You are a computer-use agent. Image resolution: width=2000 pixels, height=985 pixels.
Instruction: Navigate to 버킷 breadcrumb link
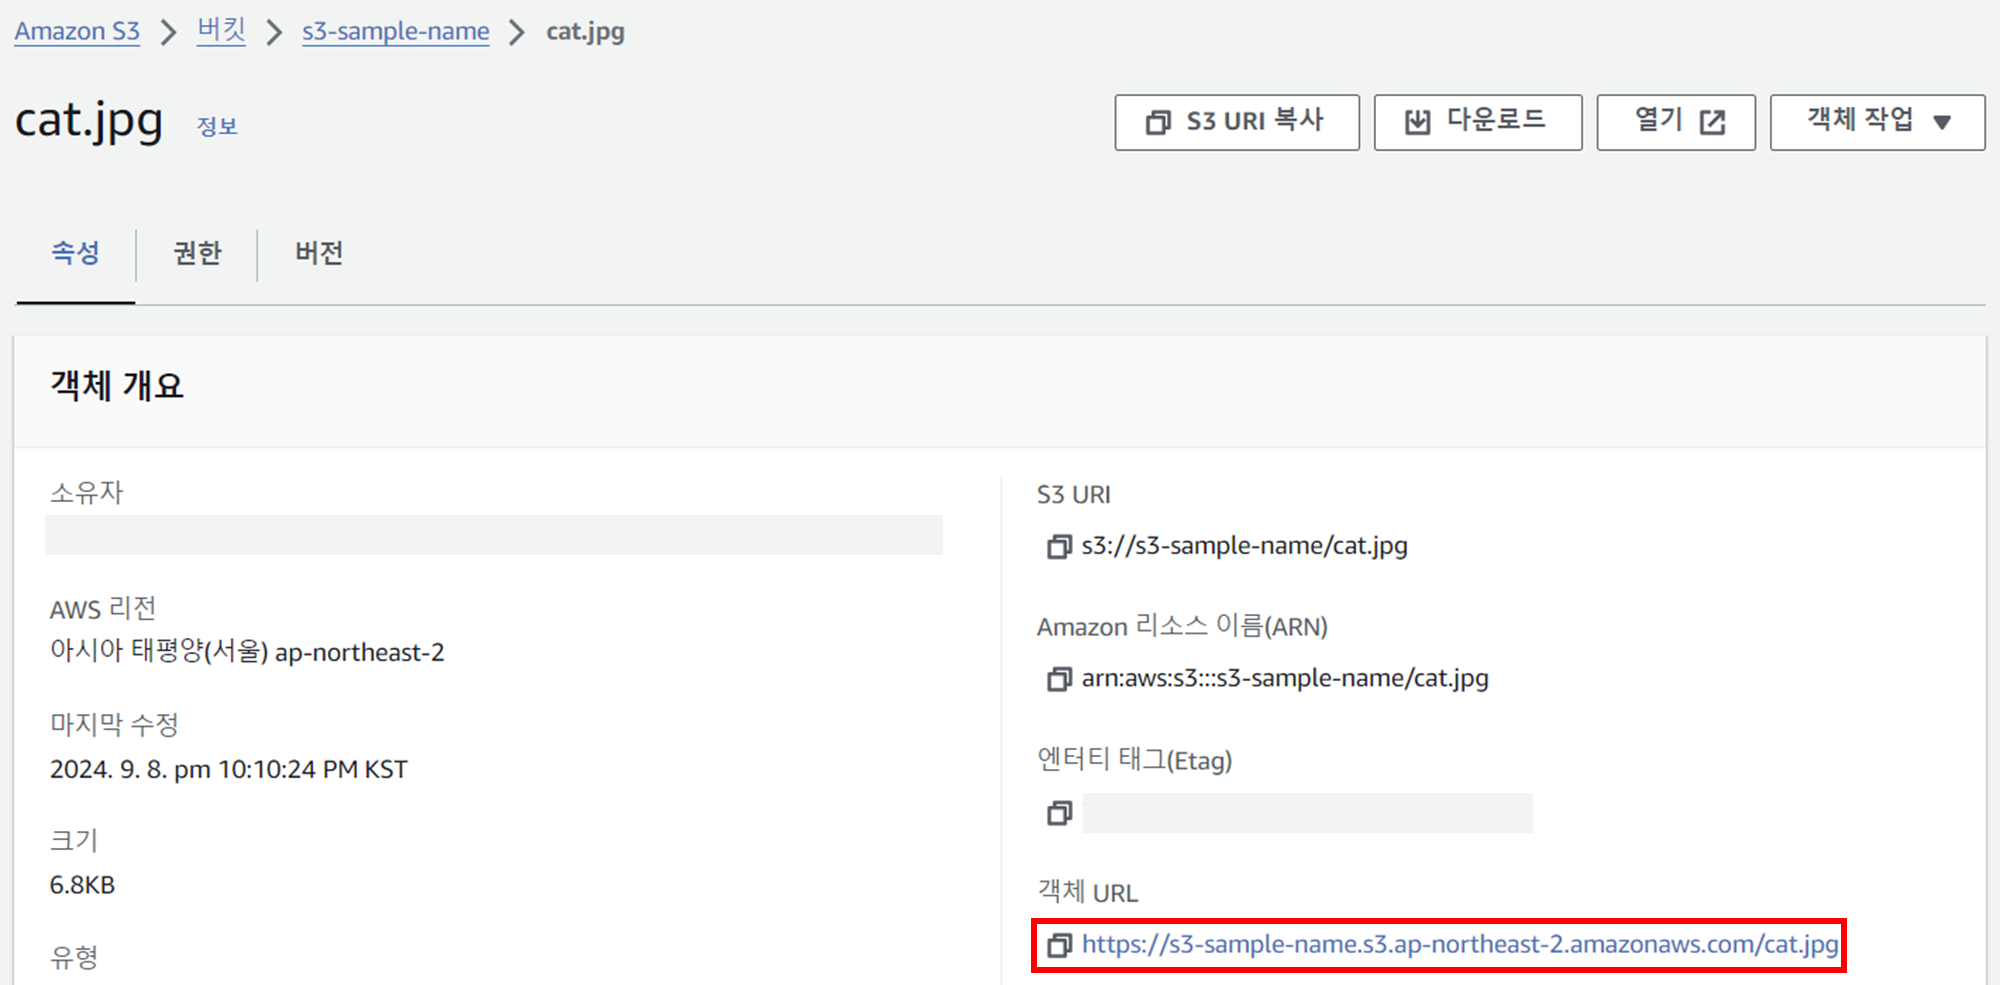tap(221, 31)
